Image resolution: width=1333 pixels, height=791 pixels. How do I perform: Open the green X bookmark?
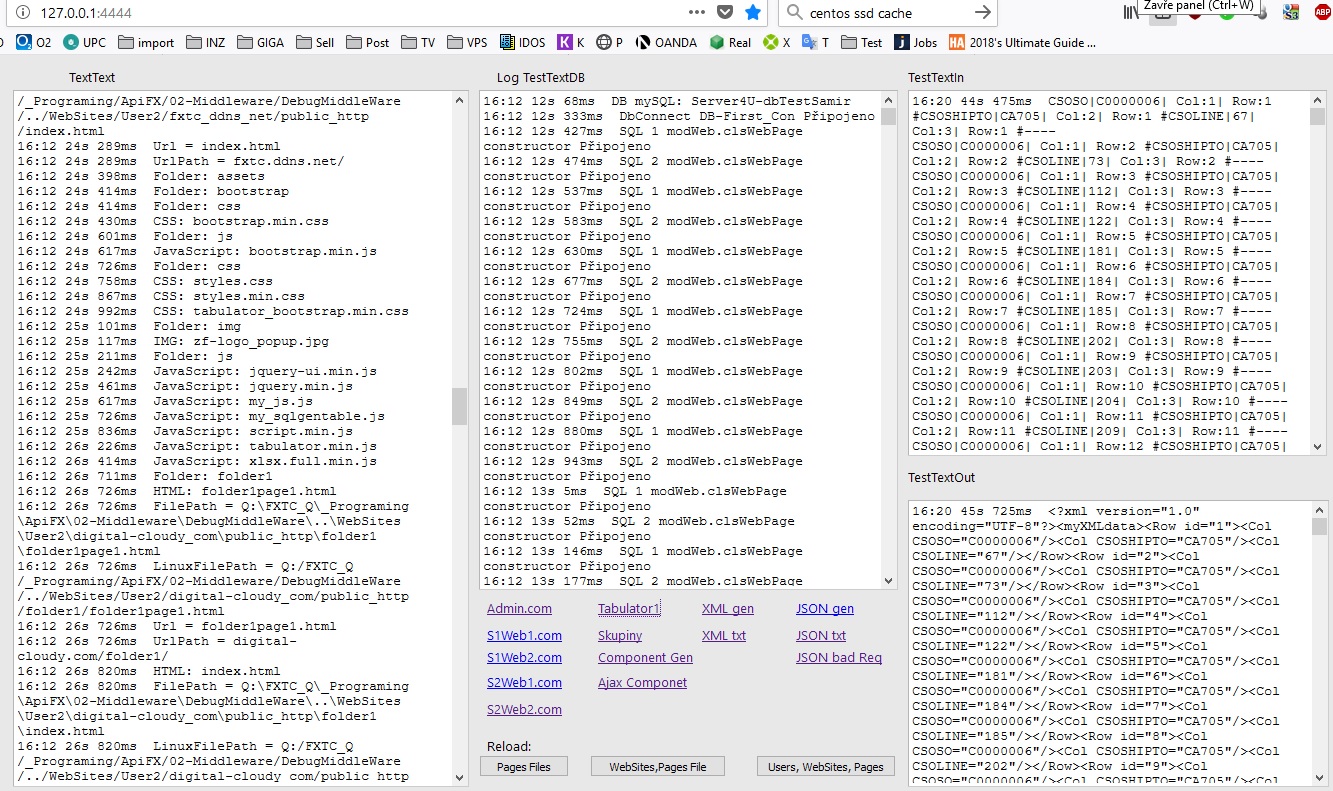(x=777, y=43)
